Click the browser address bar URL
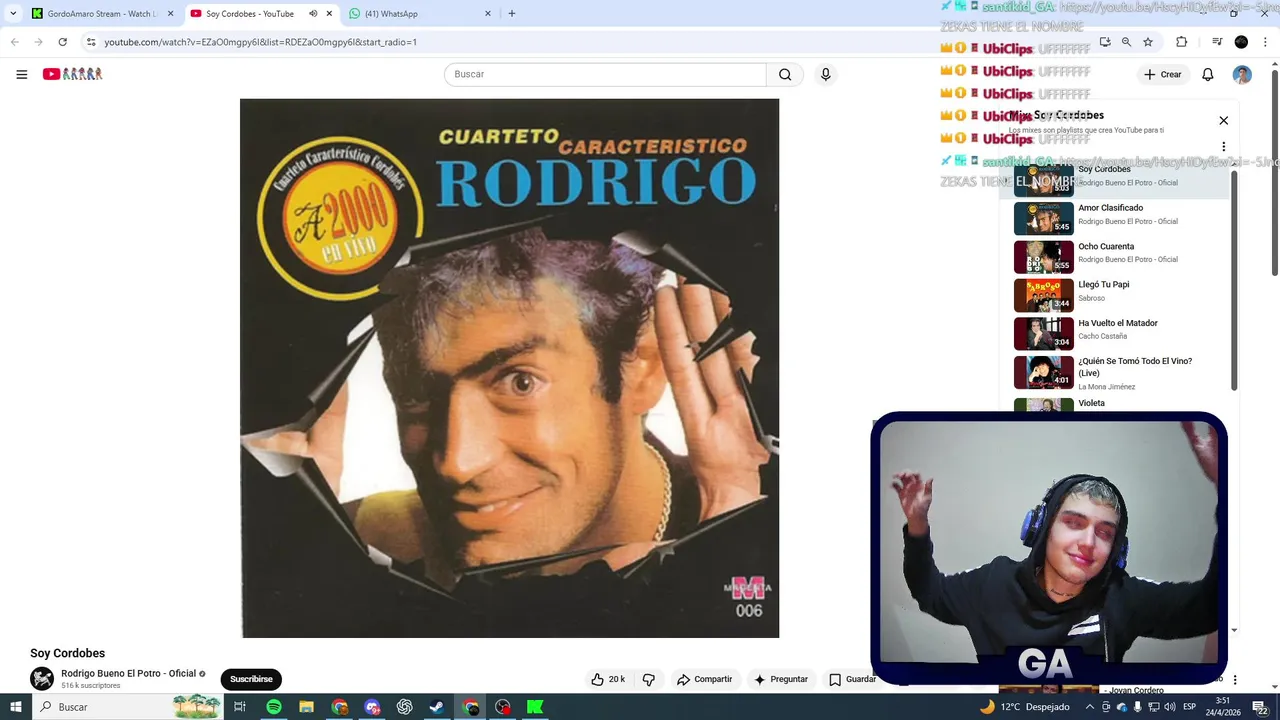This screenshot has height=720, width=1280. 261,42
